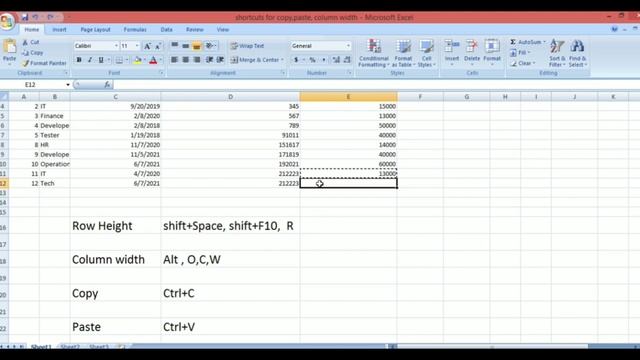Bottom align cell contents
Image resolution: width=640 pixels, height=360 pixels.
[197, 46]
